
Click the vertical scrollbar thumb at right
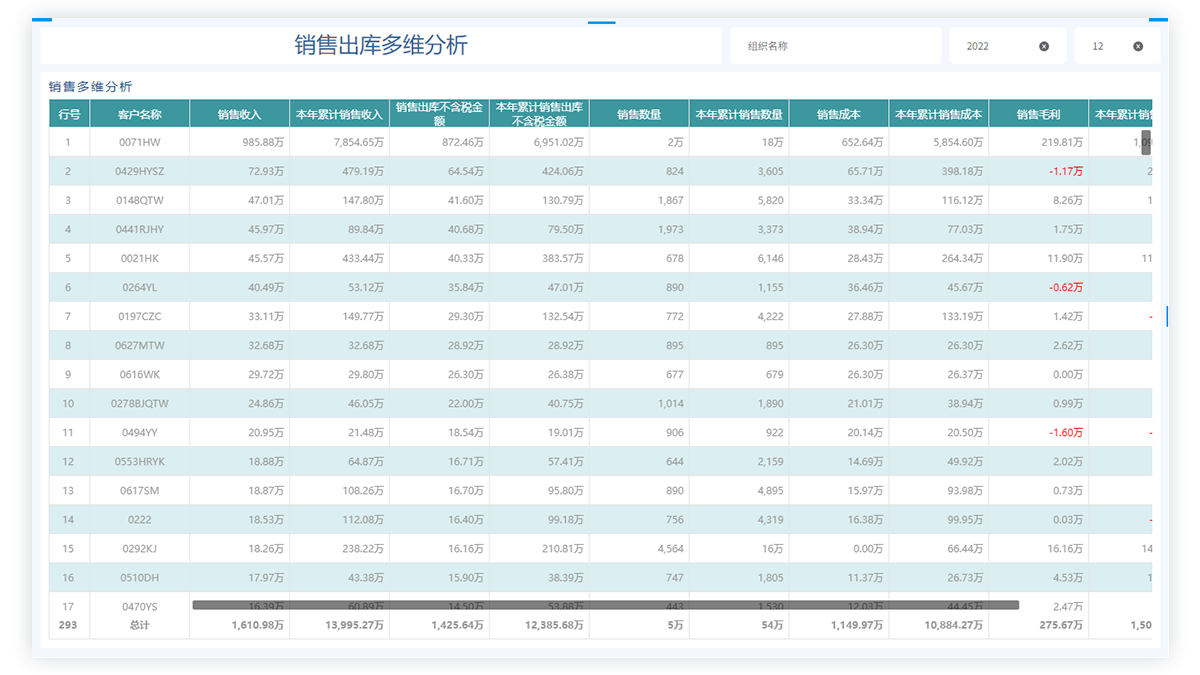tap(1146, 141)
